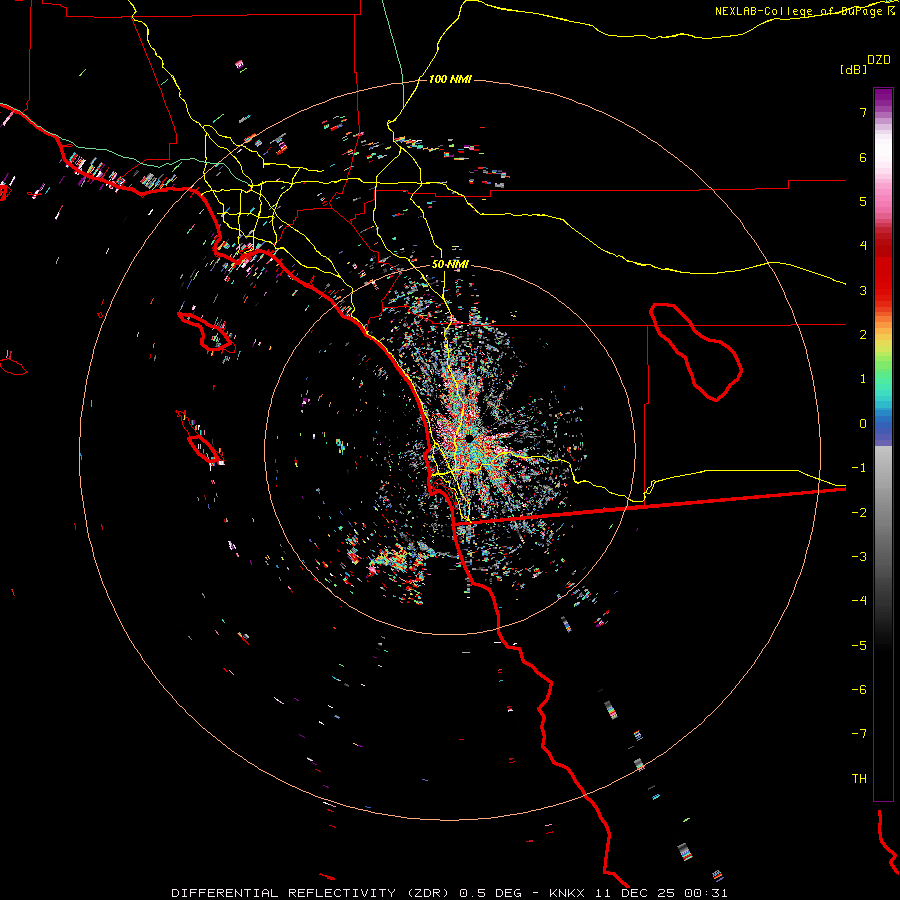Click the 7 dB mark on the color scale
This screenshot has height=900, width=900.
[863, 112]
